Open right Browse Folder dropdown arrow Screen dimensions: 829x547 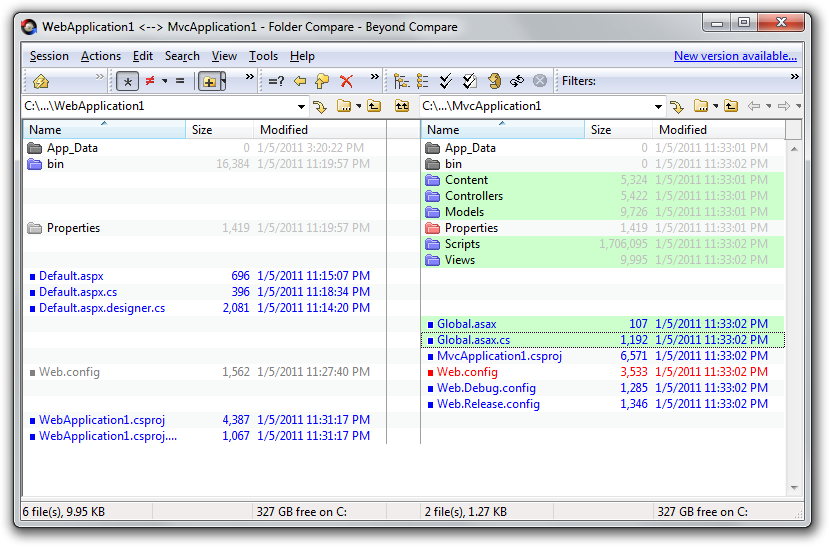point(715,106)
